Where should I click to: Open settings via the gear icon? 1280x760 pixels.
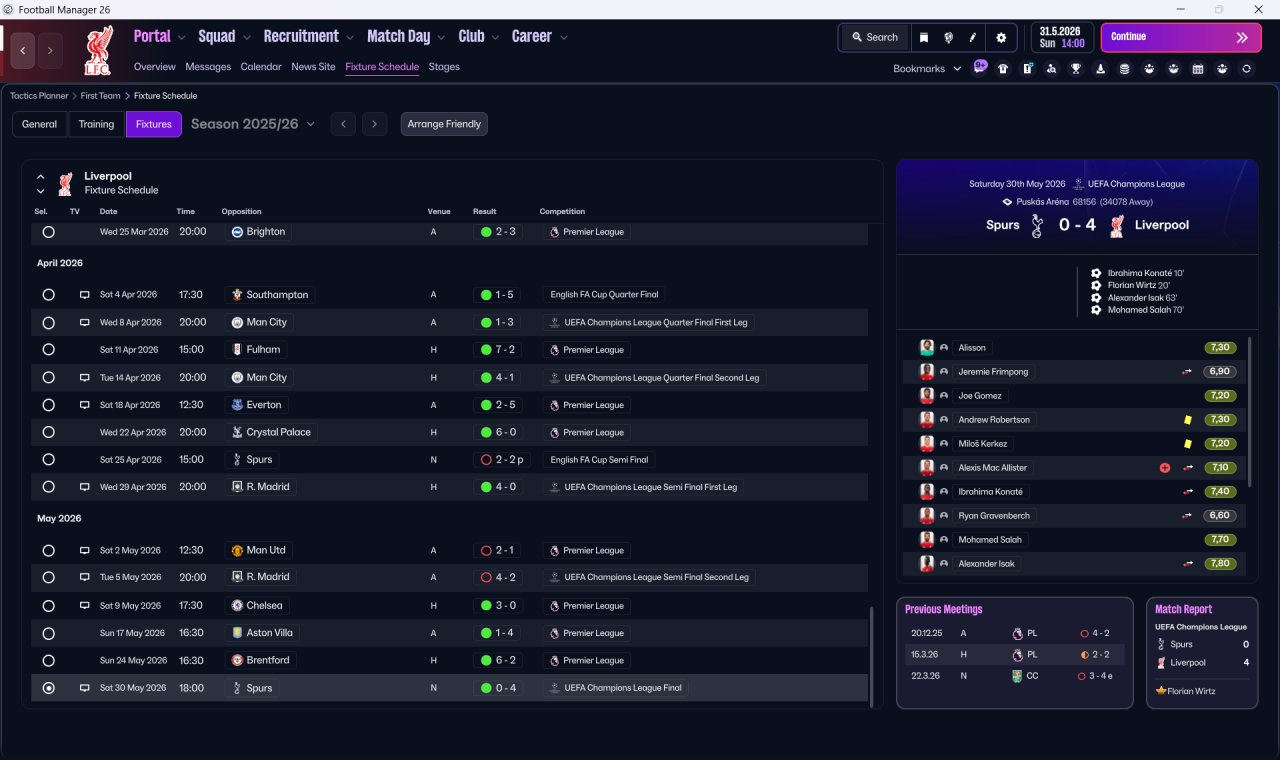1001,37
